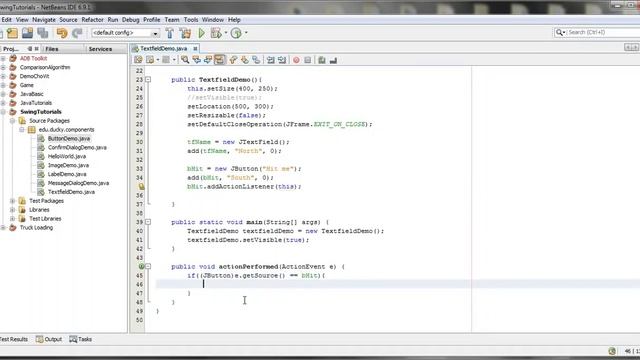Image resolution: width=640 pixels, height=360 pixels.
Task: Click Find Previous Occurrence icon in editor toolbar
Action: [196, 60]
